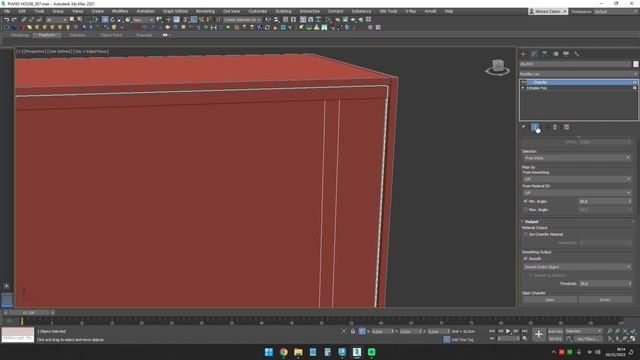Screen dimensions: 640x360
Task: Toggle Editable Poly modifier visibility eye
Action: (x=634, y=88)
